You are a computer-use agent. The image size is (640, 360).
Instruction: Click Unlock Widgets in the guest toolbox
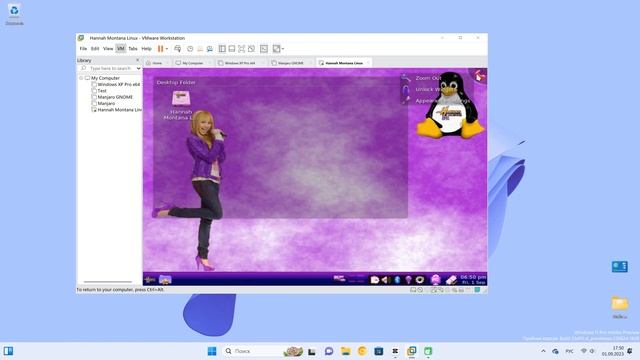[429, 89]
